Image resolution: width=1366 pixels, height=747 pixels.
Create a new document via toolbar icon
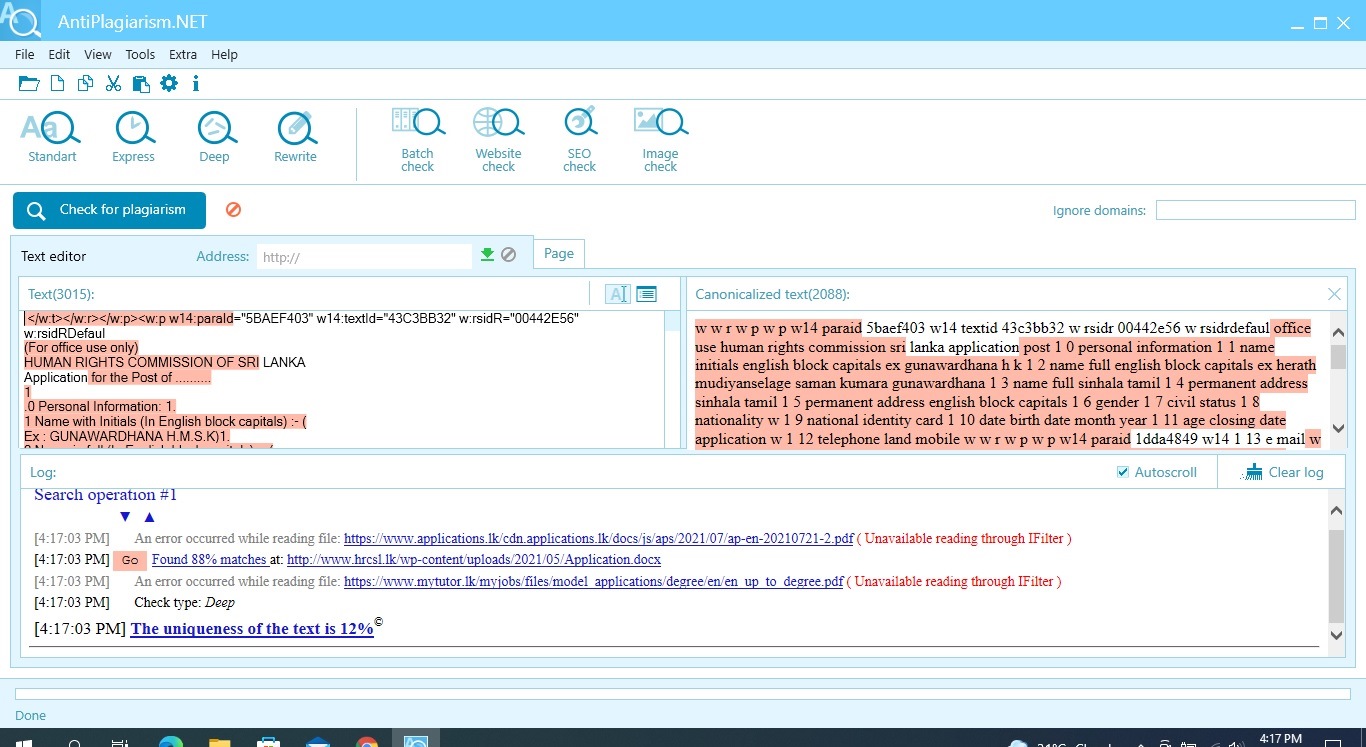(x=58, y=84)
